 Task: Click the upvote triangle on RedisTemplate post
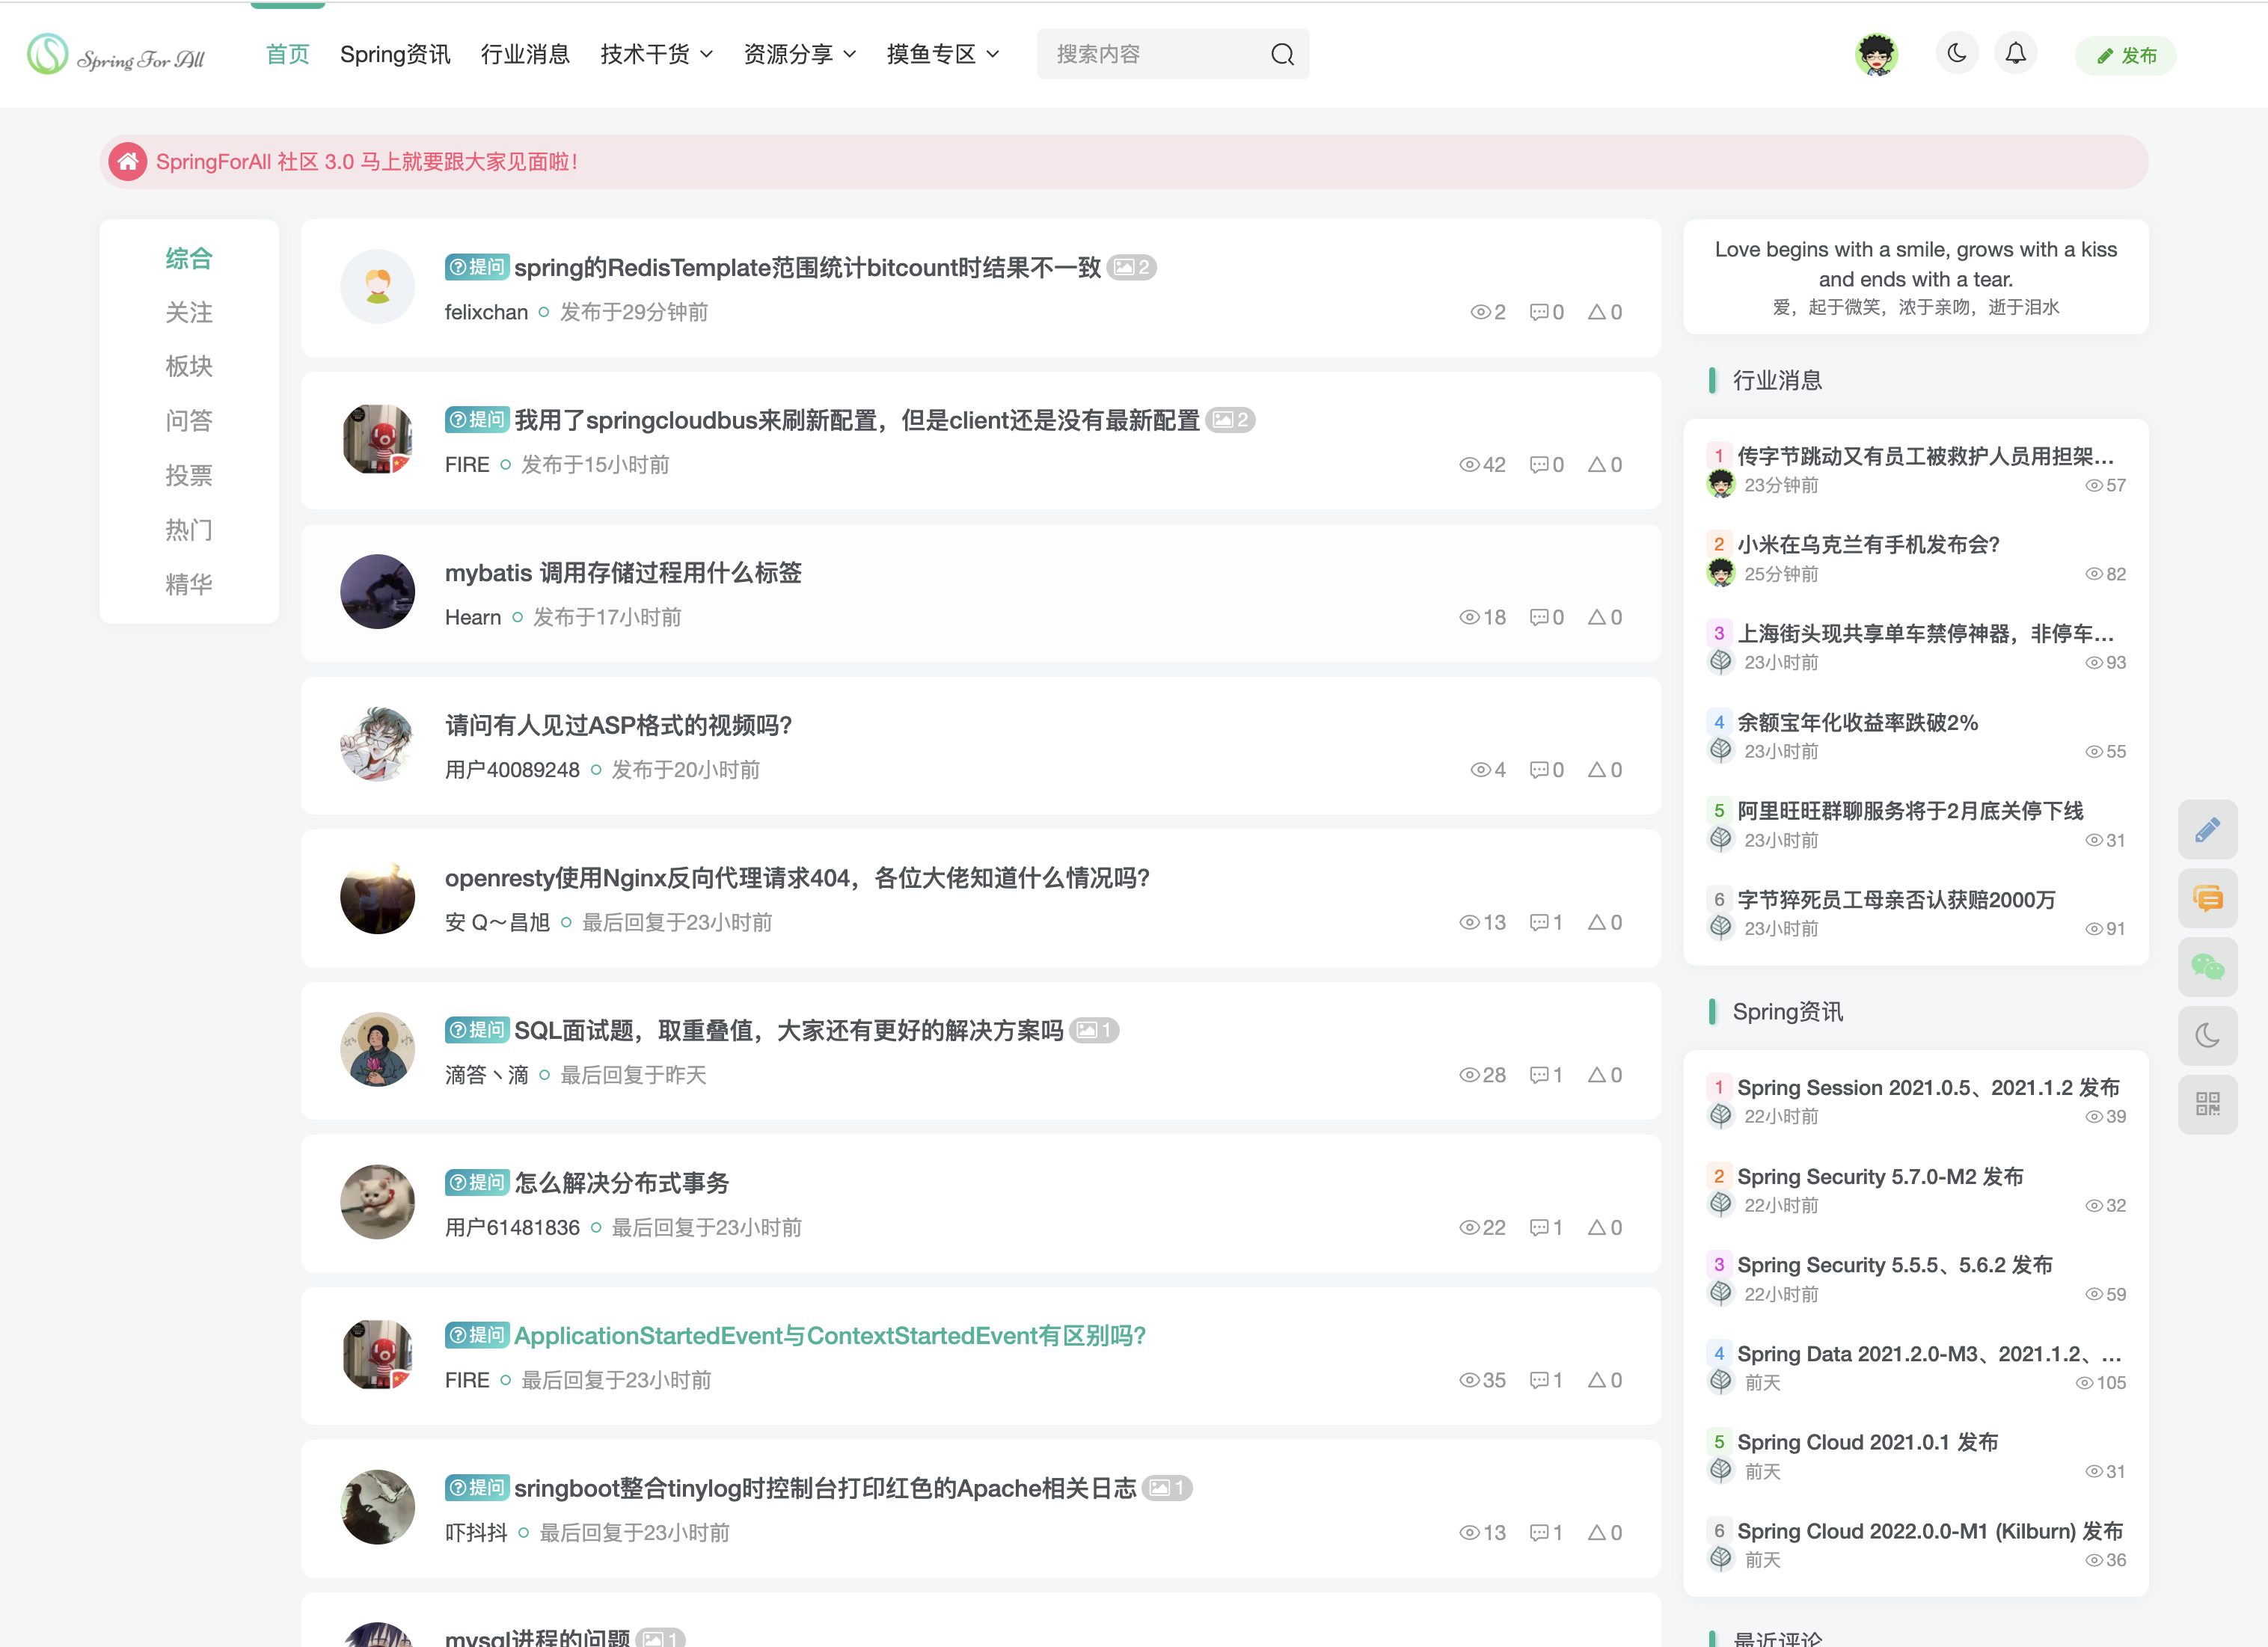click(1597, 312)
